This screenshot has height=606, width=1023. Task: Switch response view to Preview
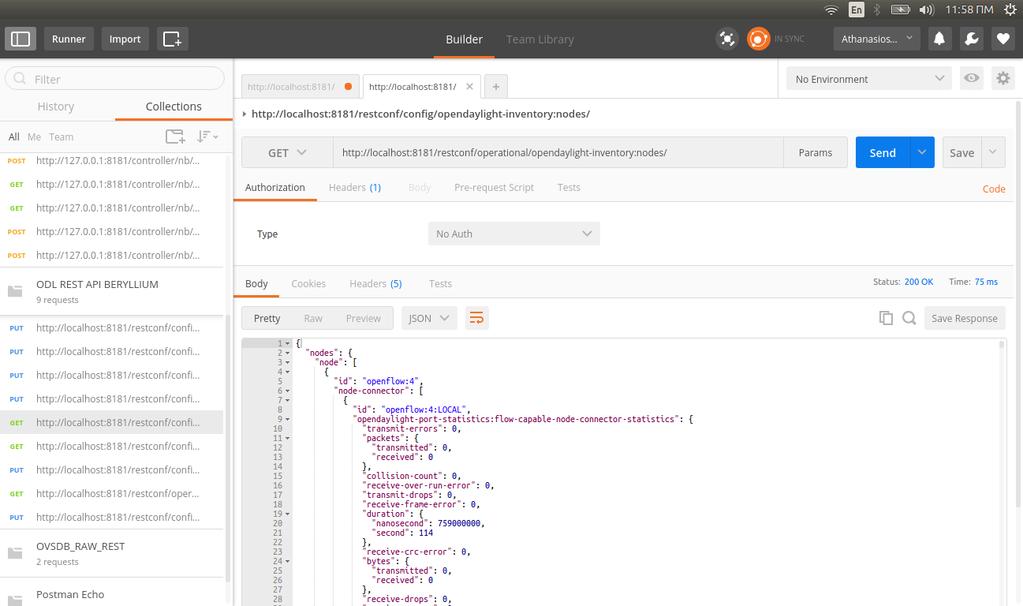point(363,318)
